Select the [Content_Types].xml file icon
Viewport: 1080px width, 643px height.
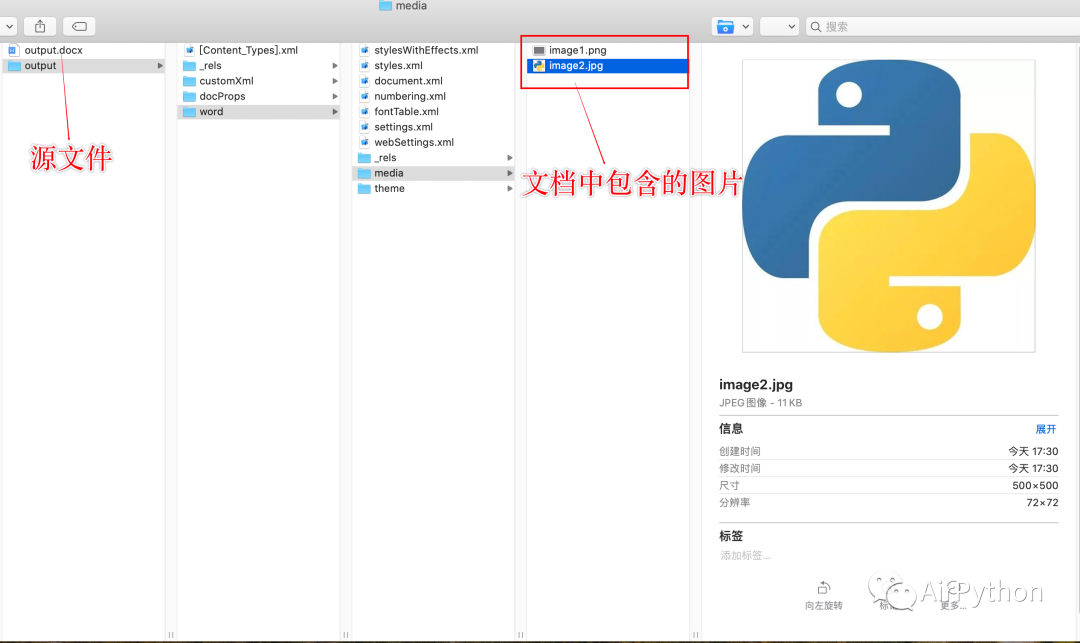click(189, 50)
